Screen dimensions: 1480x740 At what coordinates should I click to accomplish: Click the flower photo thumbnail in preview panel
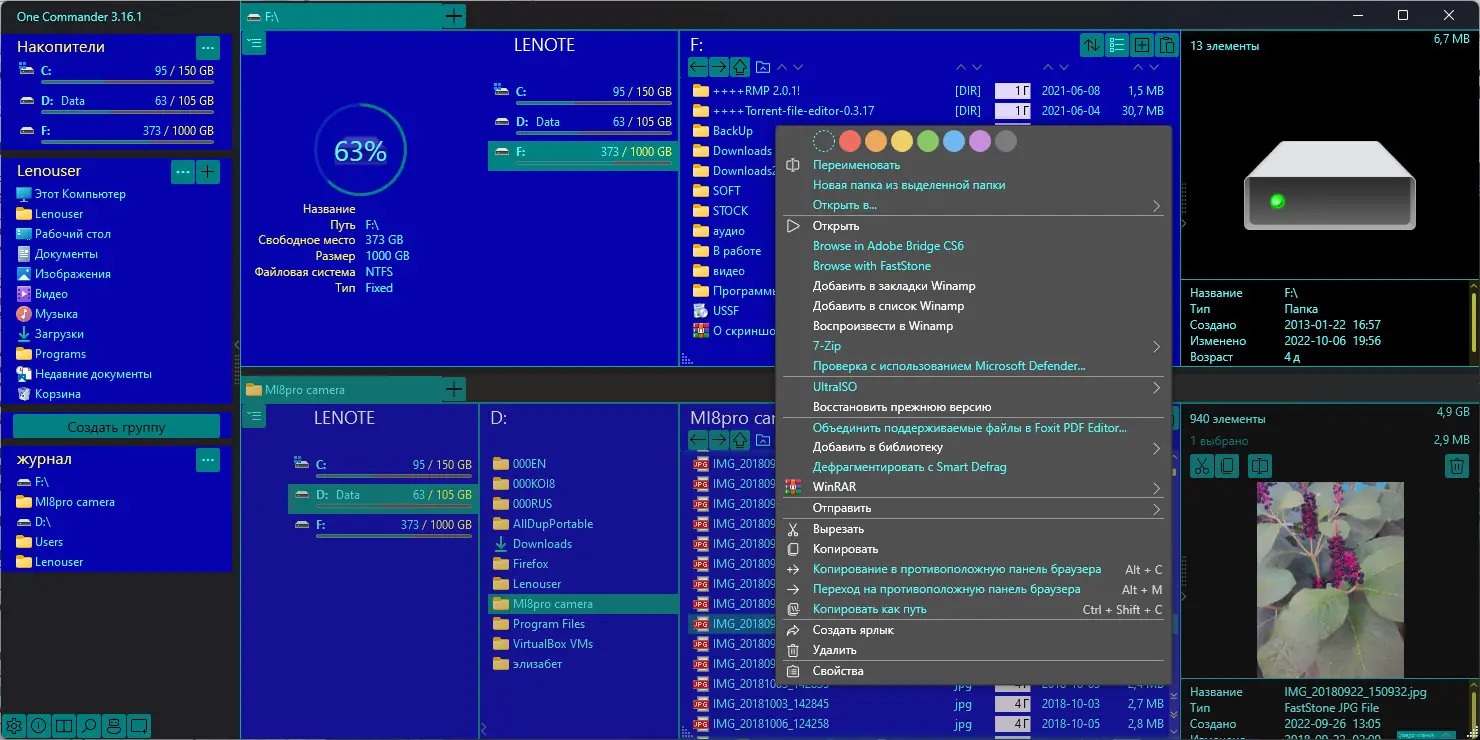click(1330, 579)
